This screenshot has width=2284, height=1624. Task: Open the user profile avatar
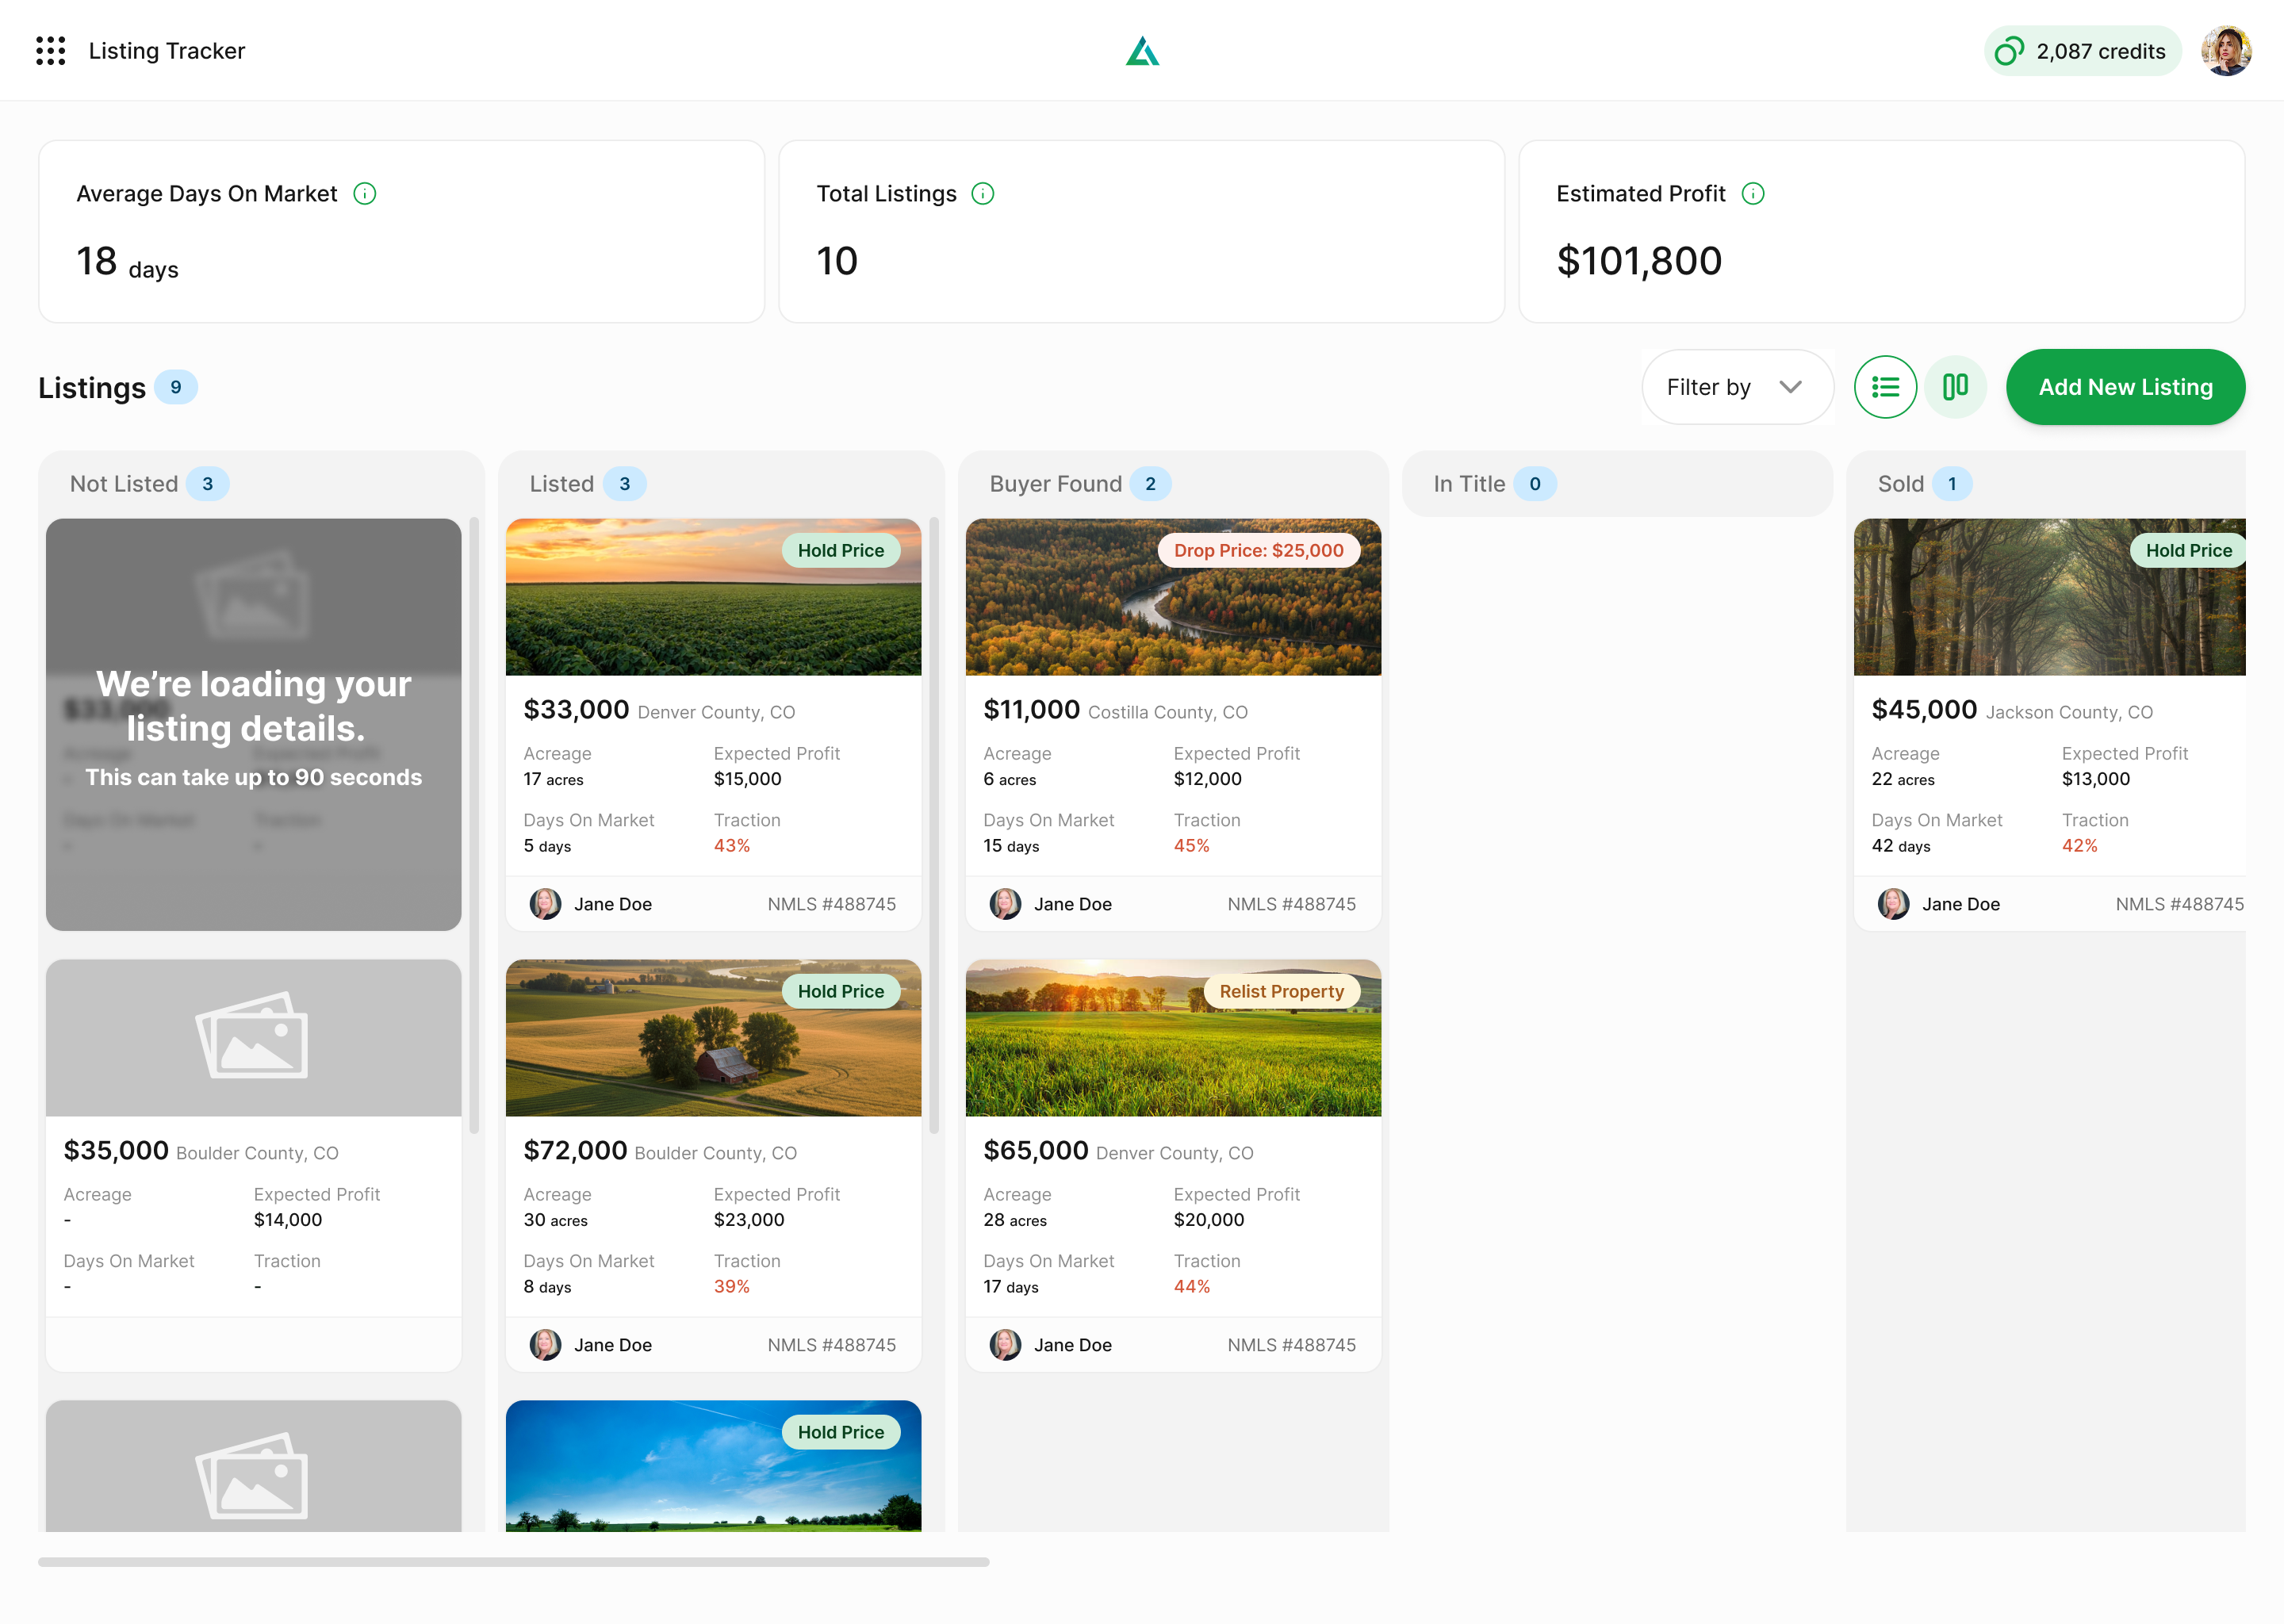(x=2225, y=51)
